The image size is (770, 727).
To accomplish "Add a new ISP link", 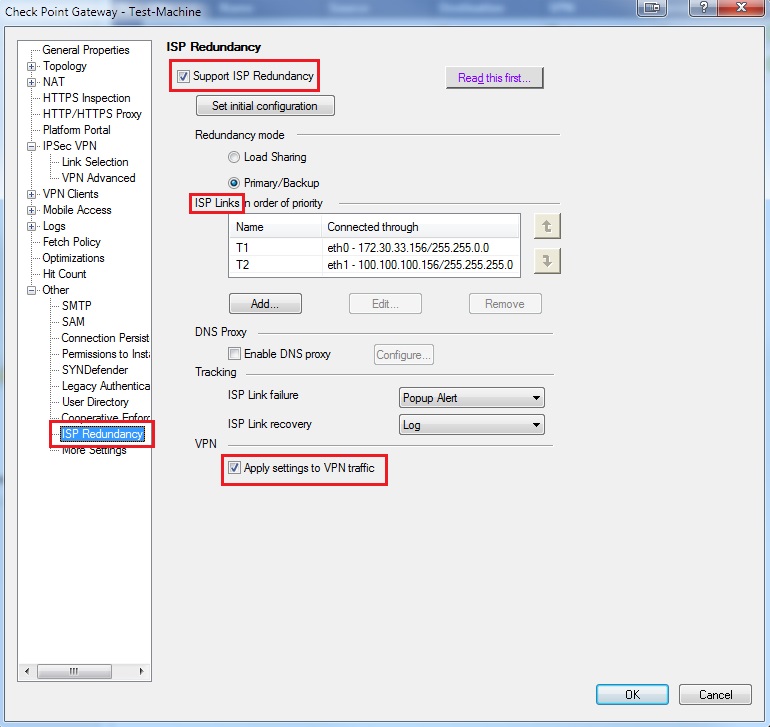I will click(265, 304).
